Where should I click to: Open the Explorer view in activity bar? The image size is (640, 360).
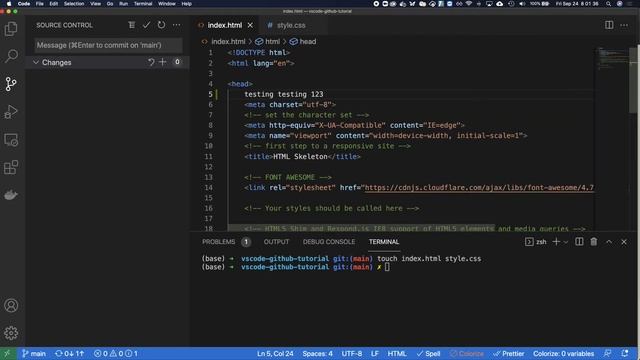pyautogui.click(x=11, y=29)
